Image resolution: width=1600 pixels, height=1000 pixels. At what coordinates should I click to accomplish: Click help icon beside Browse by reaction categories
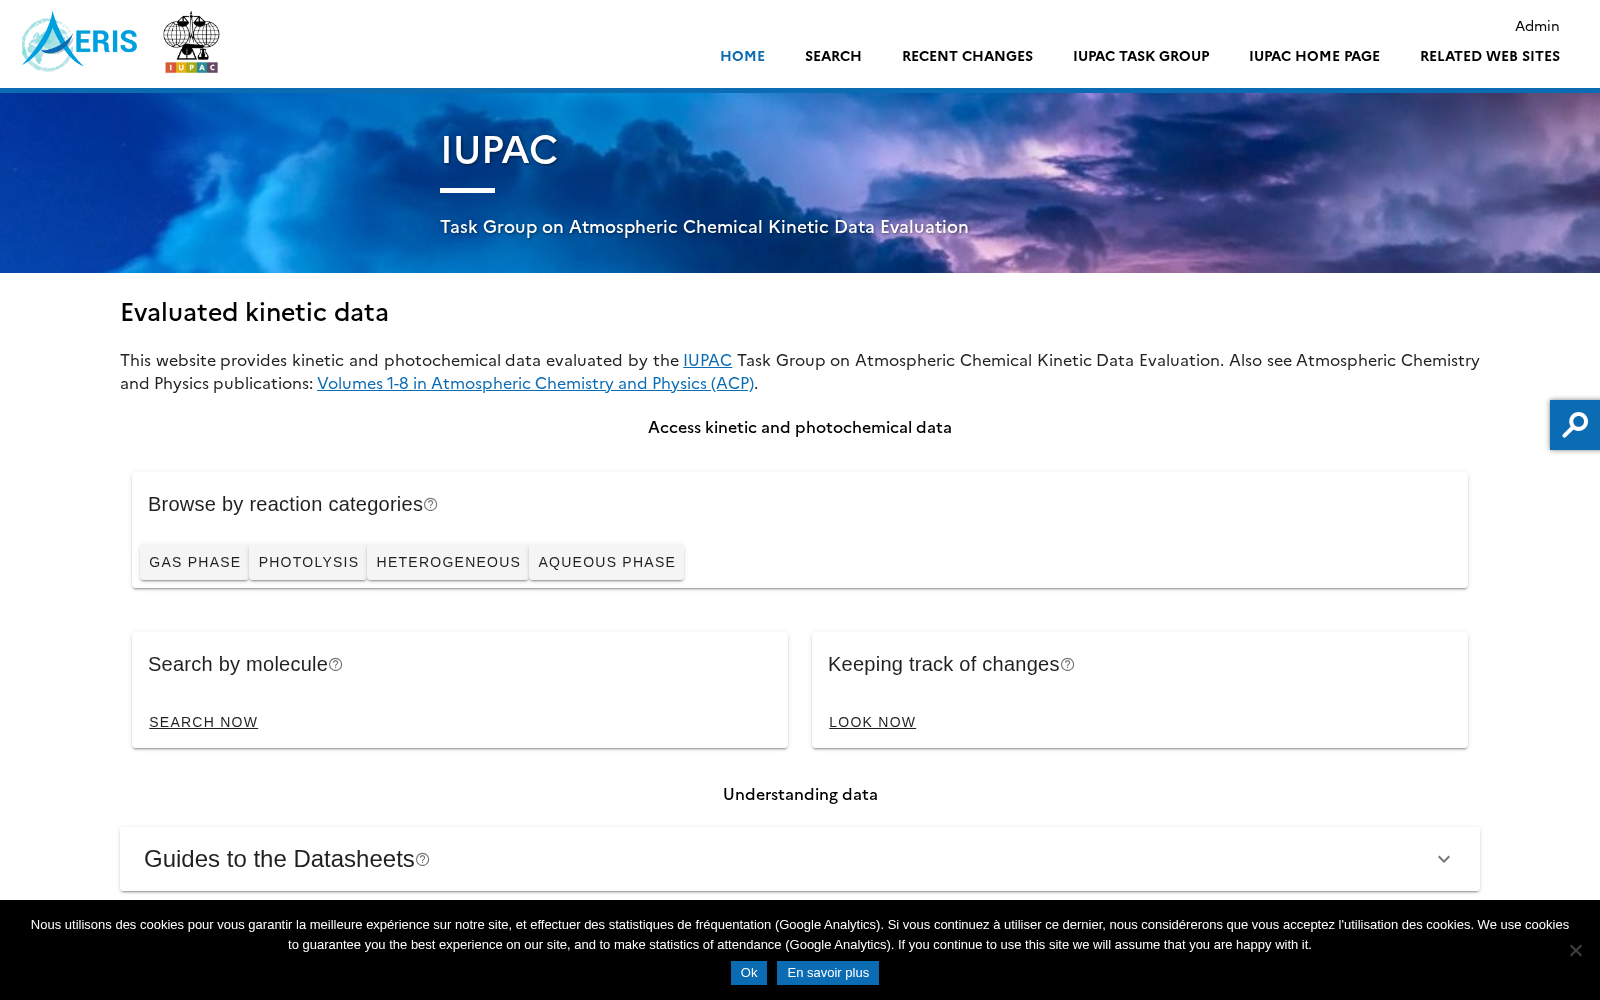431,505
